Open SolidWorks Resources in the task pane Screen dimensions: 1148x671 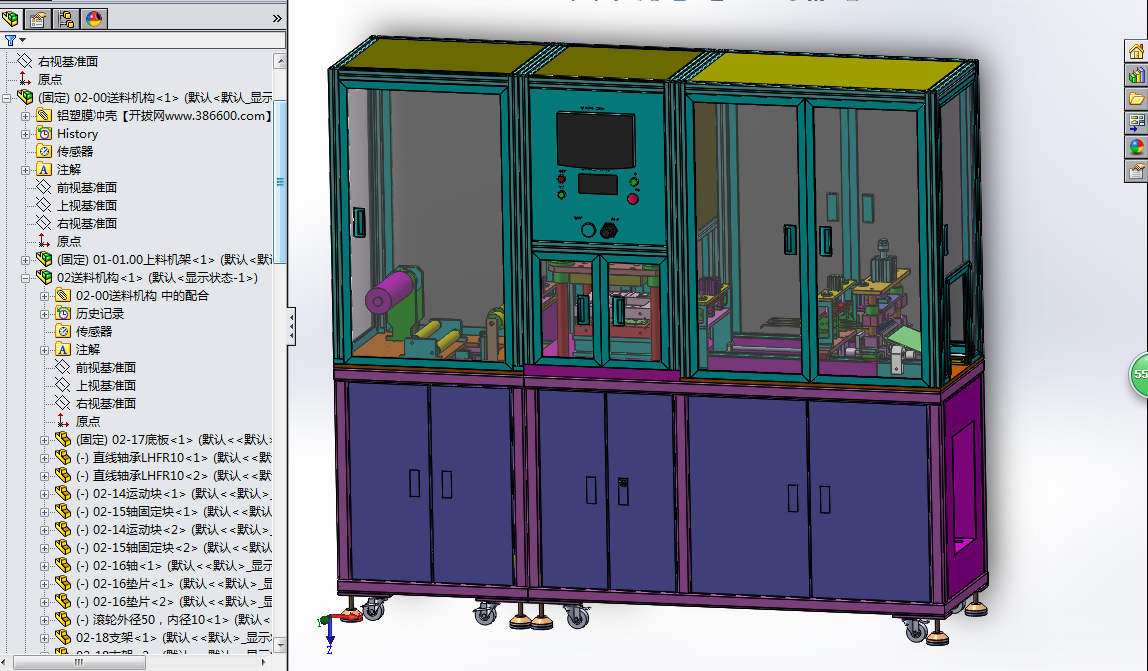[1136, 51]
